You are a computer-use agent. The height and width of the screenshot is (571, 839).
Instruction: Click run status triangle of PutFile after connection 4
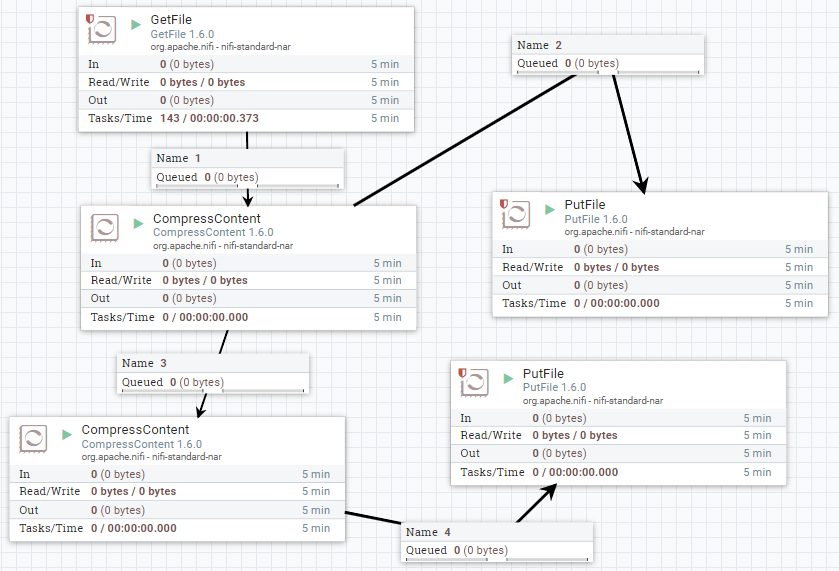[x=507, y=375]
